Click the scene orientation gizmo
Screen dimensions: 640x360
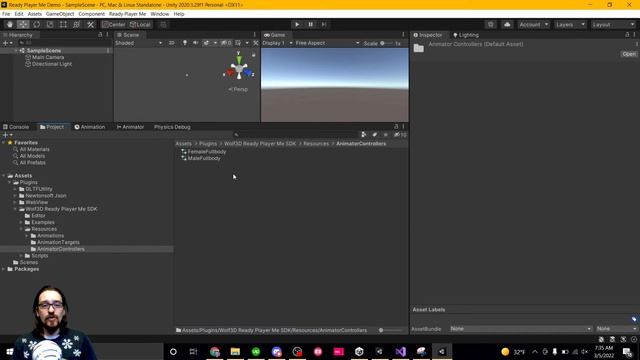tap(239, 69)
